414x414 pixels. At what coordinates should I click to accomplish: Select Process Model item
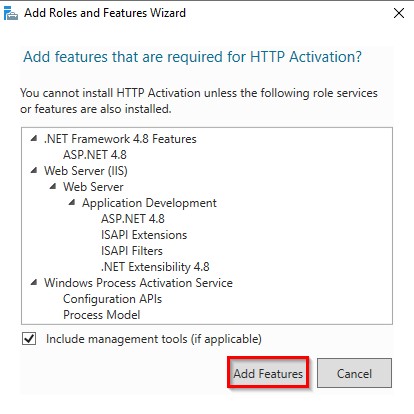[102, 315]
